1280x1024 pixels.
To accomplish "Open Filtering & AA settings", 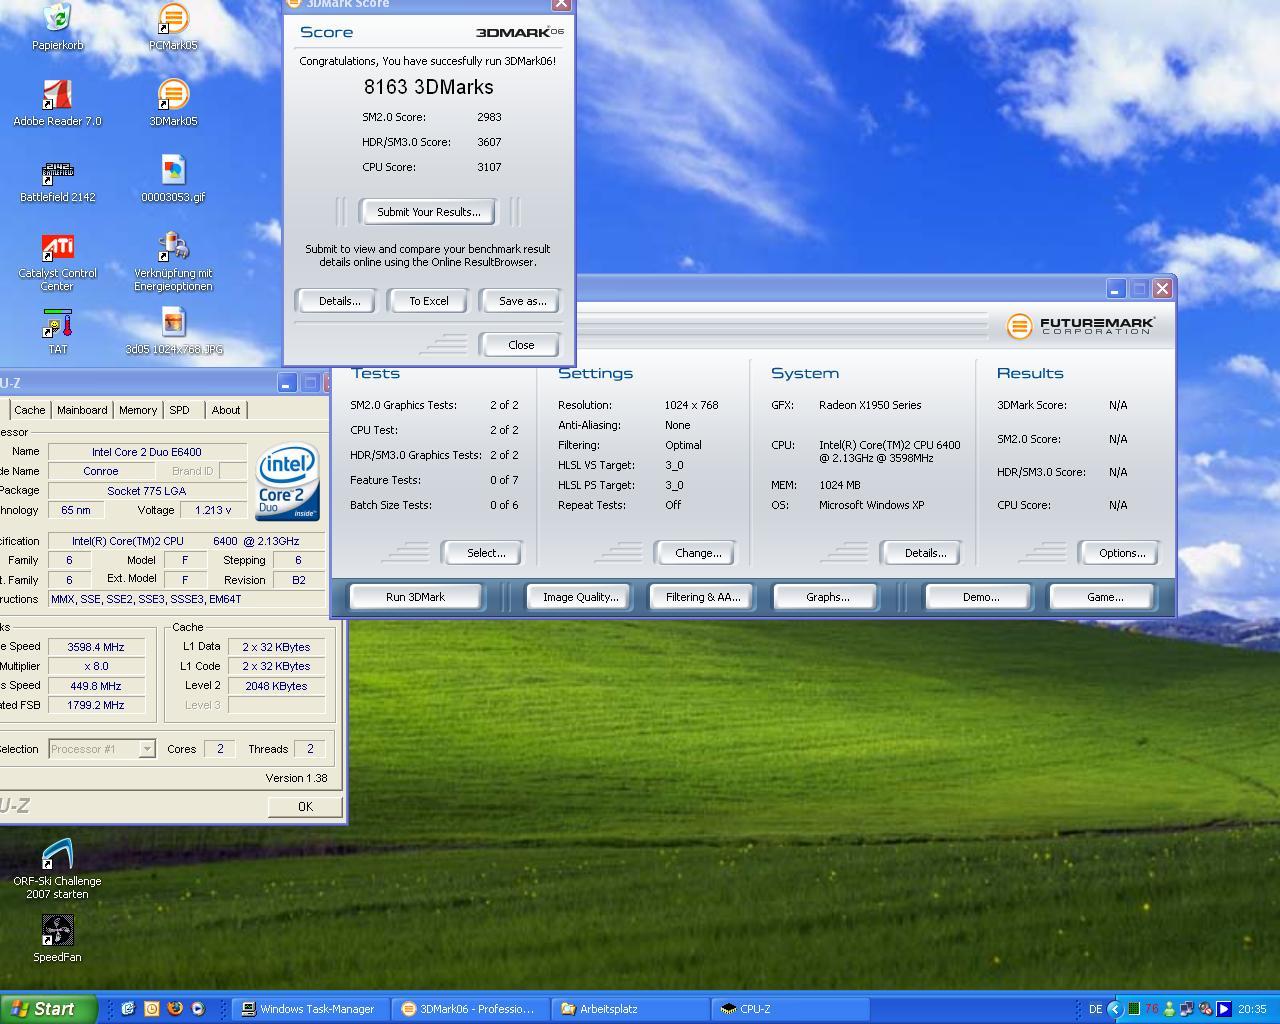I will click(x=703, y=597).
